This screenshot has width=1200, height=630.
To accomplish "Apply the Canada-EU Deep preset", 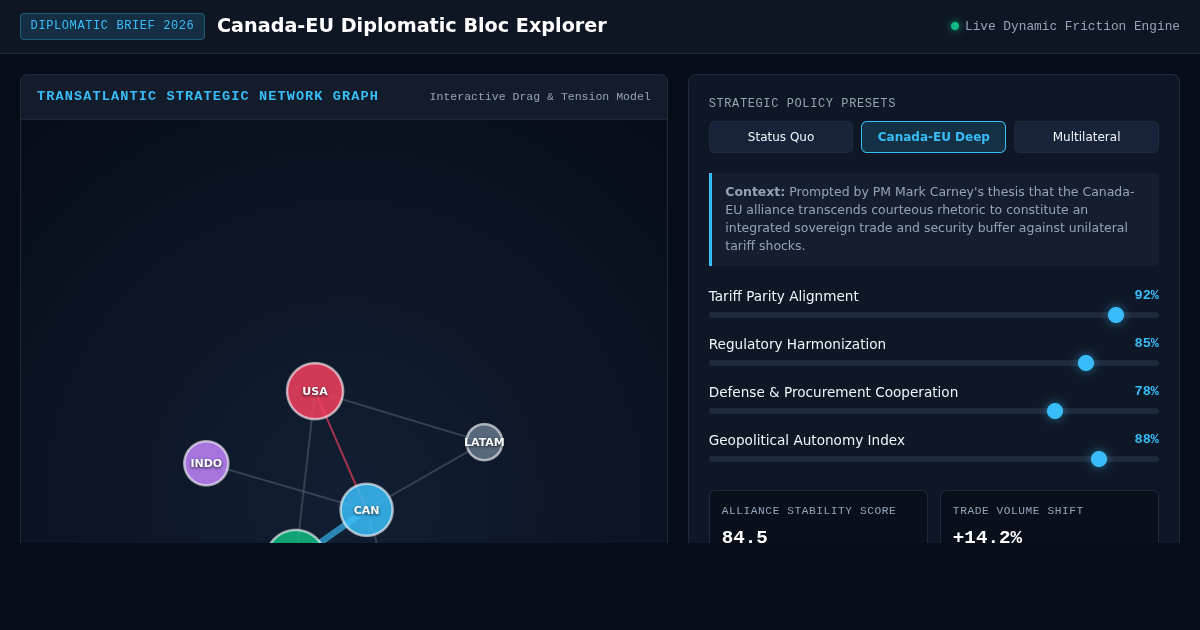I will pyautogui.click(x=933, y=137).
